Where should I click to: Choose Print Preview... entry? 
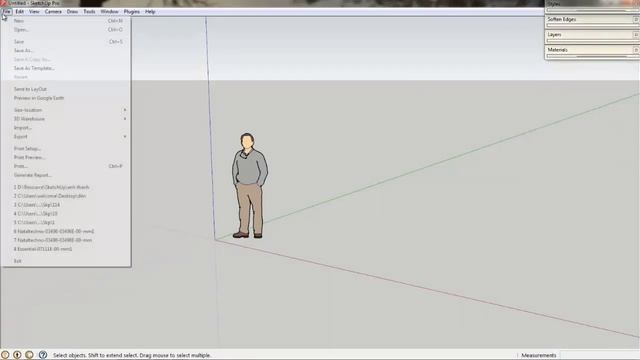pyautogui.click(x=66, y=158)
